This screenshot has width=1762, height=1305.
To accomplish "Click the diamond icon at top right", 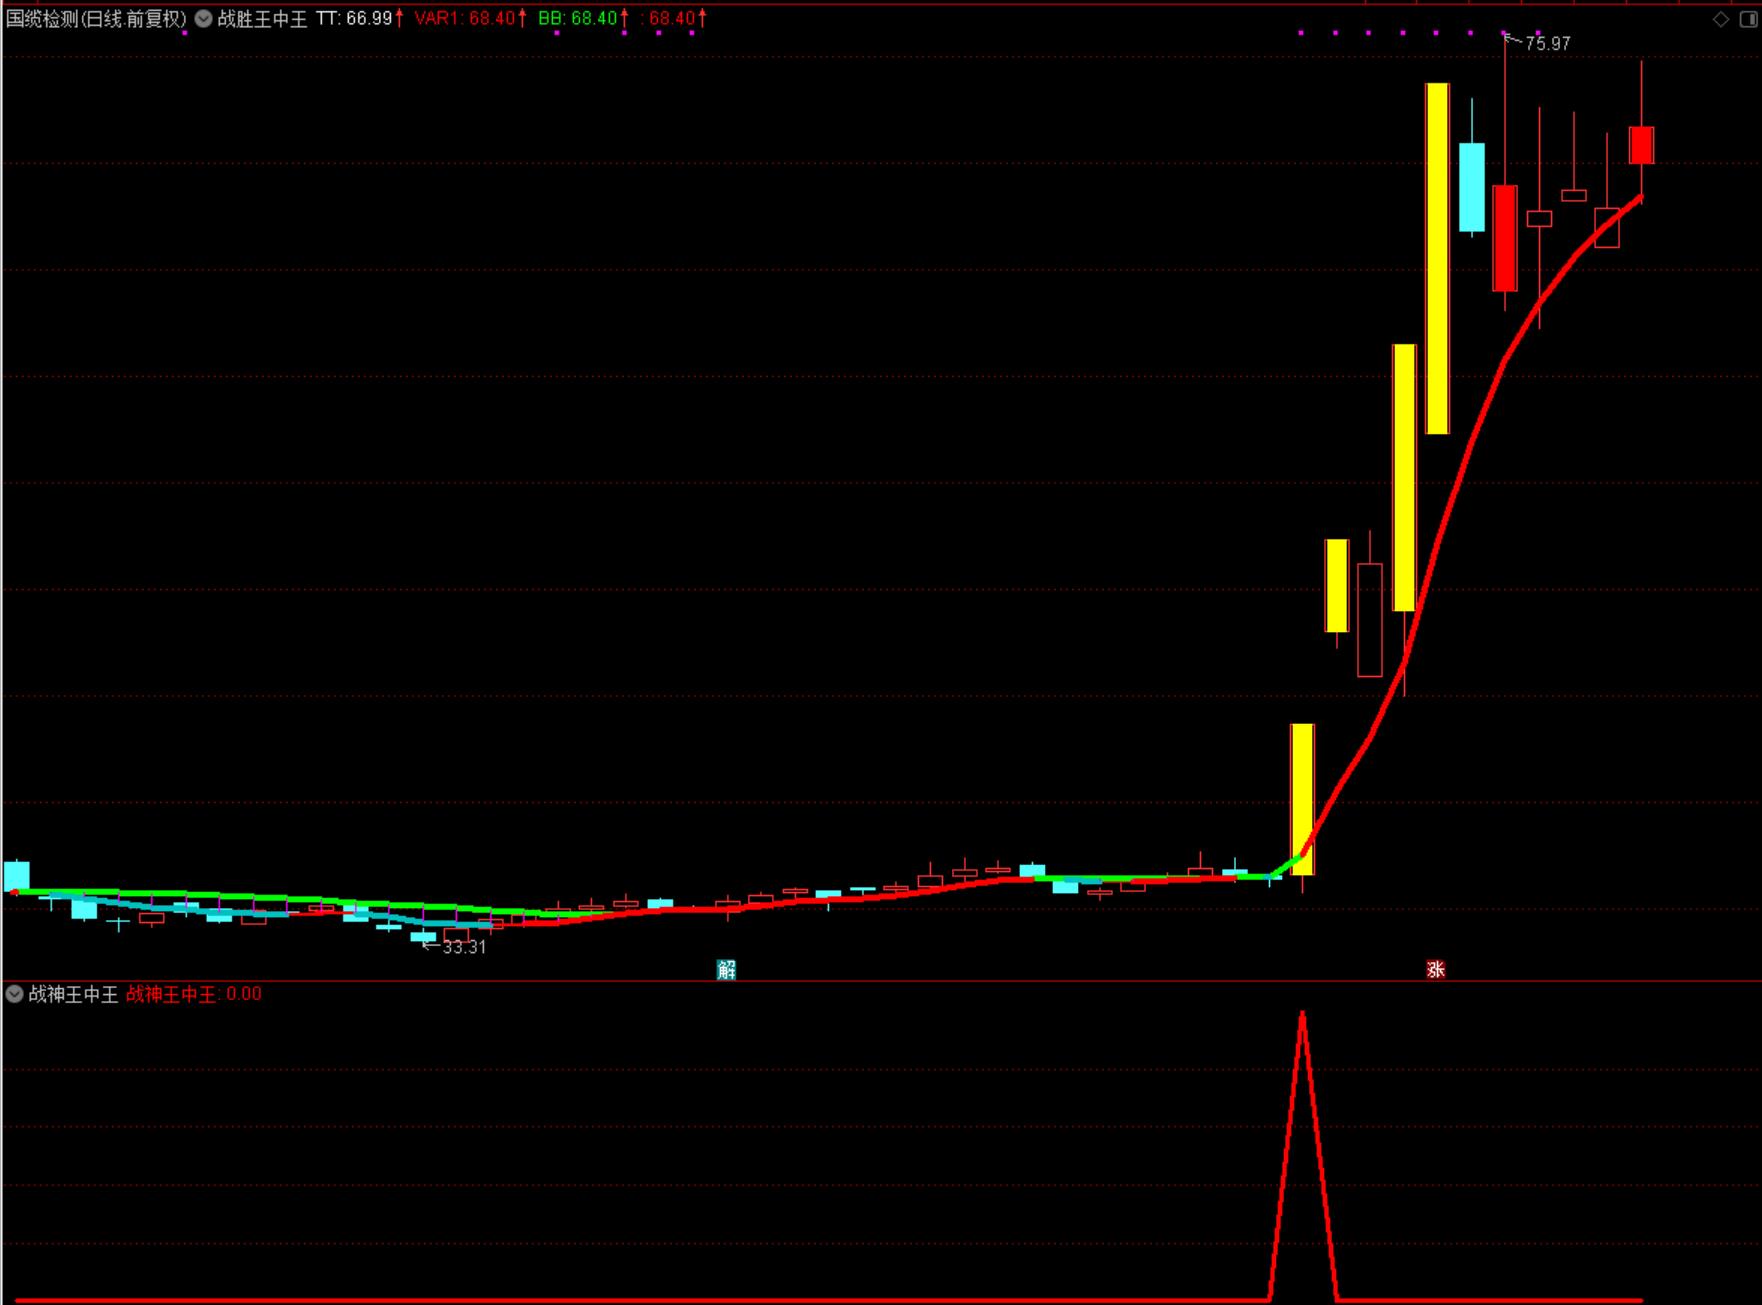I will (x=1721, y=19).
